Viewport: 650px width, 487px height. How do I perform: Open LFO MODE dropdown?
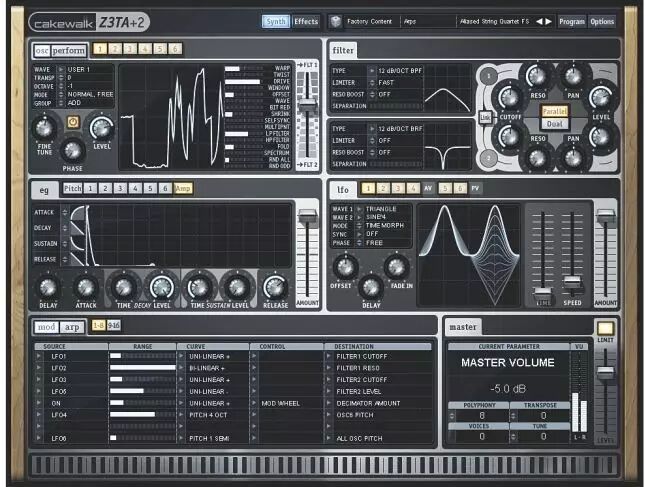[x=359, y=226]
